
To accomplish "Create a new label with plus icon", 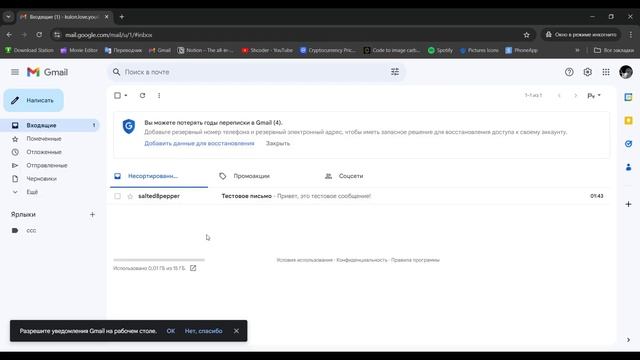I will click(x=92, y=214).
